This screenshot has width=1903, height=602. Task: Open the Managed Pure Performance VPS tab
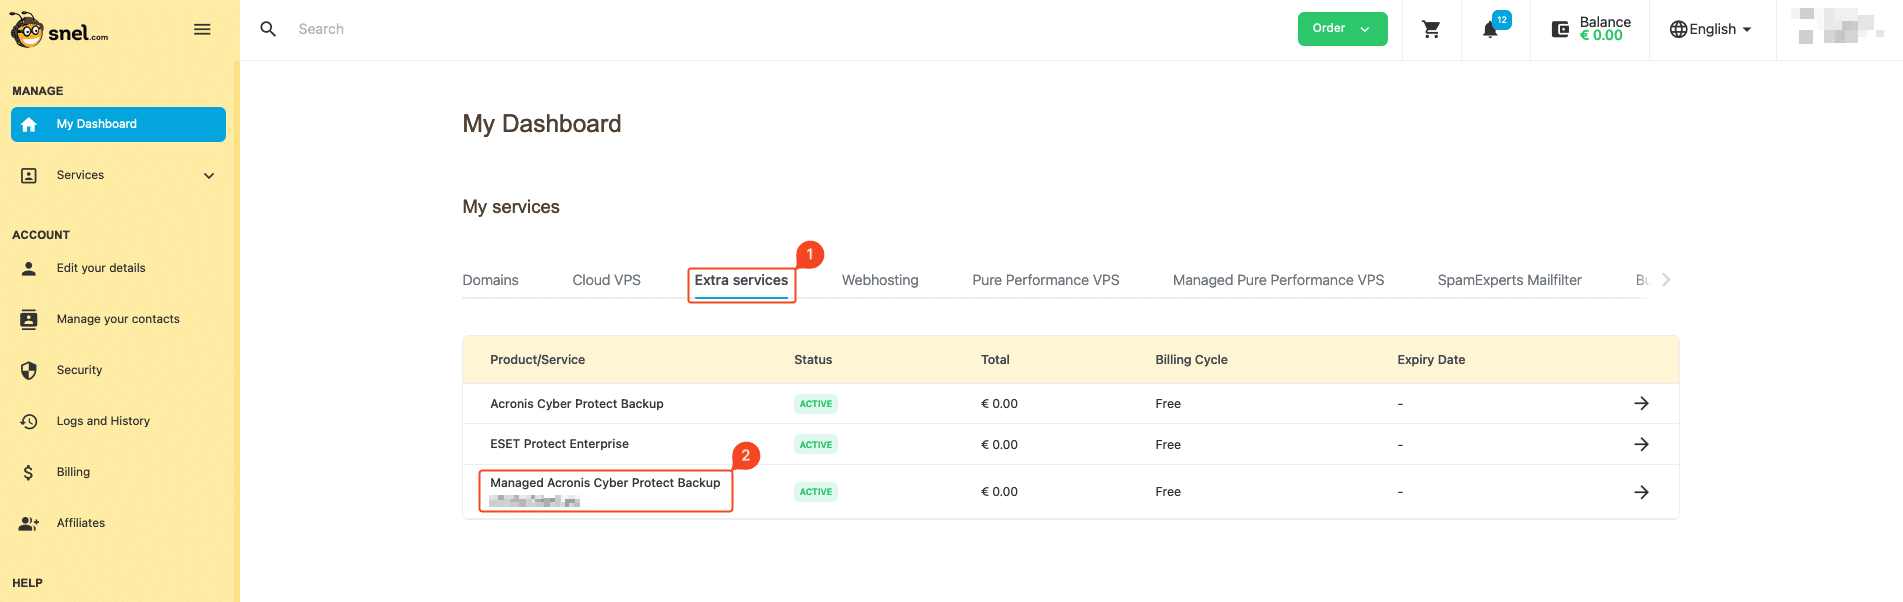[1278, 280]
